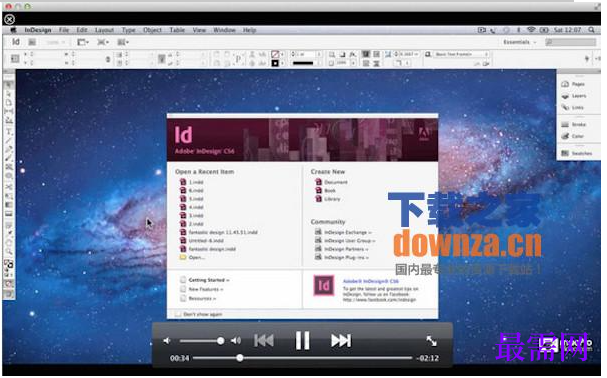This screenshot has width=607, height=378.
Task: Skip to next video track
Action: pyautogui.click(x=341, y=340)
